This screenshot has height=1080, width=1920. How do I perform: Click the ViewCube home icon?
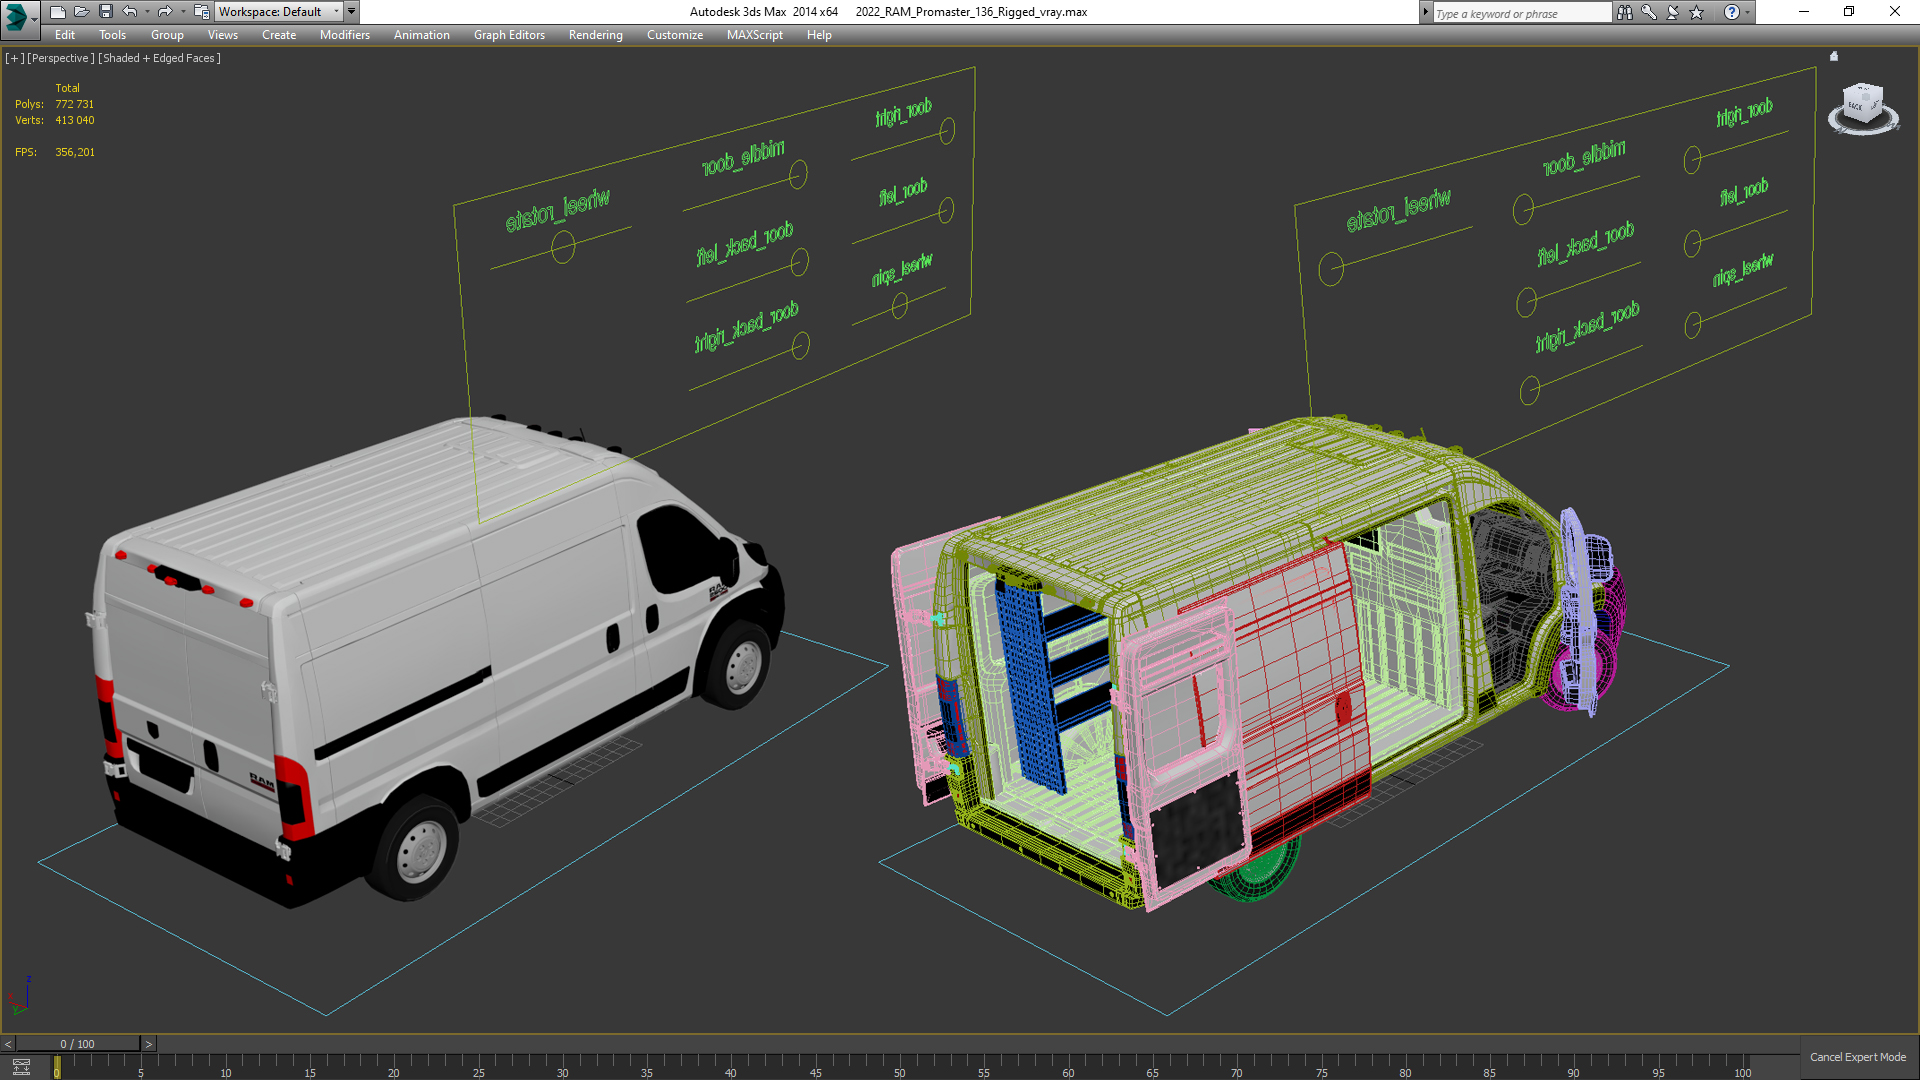coord(1834,57)
